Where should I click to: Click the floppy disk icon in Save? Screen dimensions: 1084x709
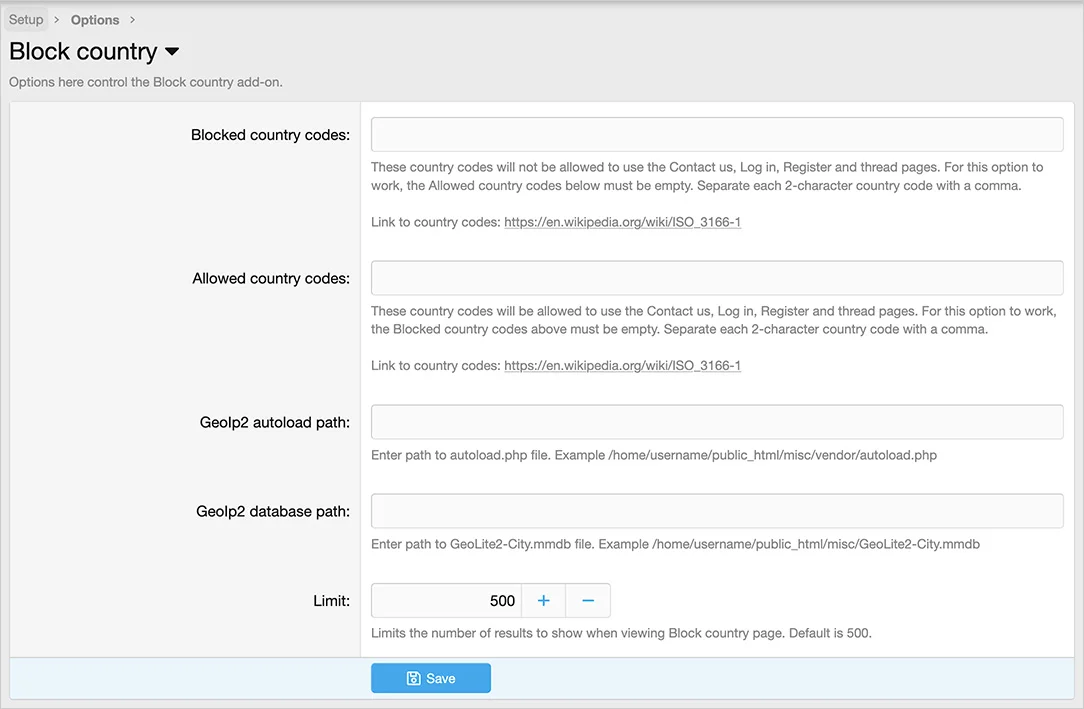coord(413,678)
